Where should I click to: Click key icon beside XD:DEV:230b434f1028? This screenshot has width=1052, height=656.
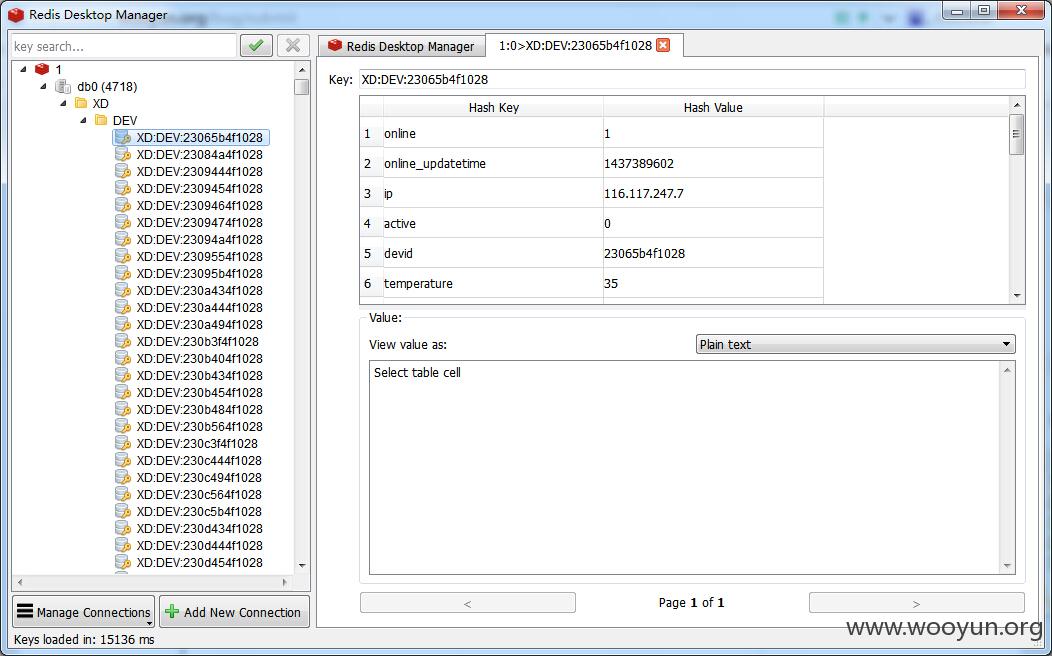pyautogui.click(x=123, y=375)
